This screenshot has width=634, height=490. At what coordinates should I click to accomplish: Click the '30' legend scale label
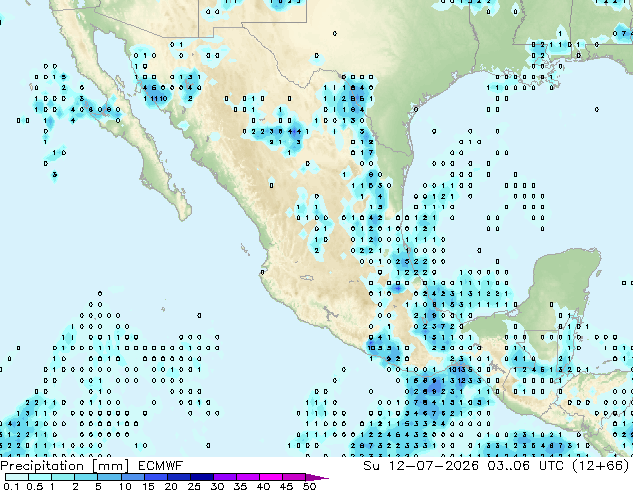click(217, 486)
